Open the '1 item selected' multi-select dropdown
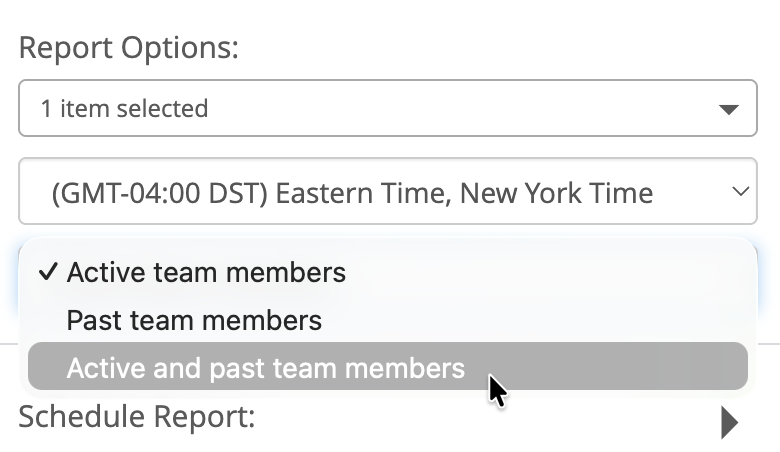This screenshot has width=780, height=452. (x=387, y=108)
